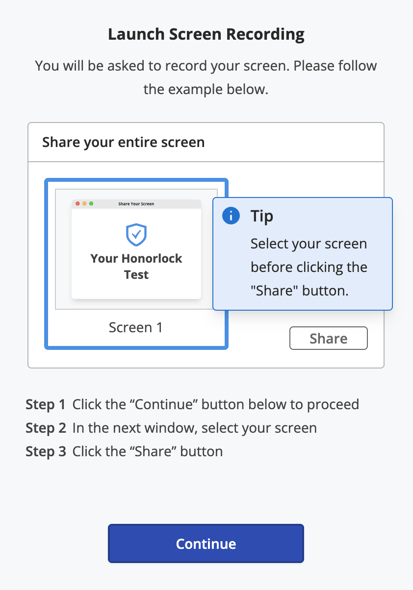This screenshot has height=590, width=413.
Task: Click the blue Continue button
Action: [206, 543]
